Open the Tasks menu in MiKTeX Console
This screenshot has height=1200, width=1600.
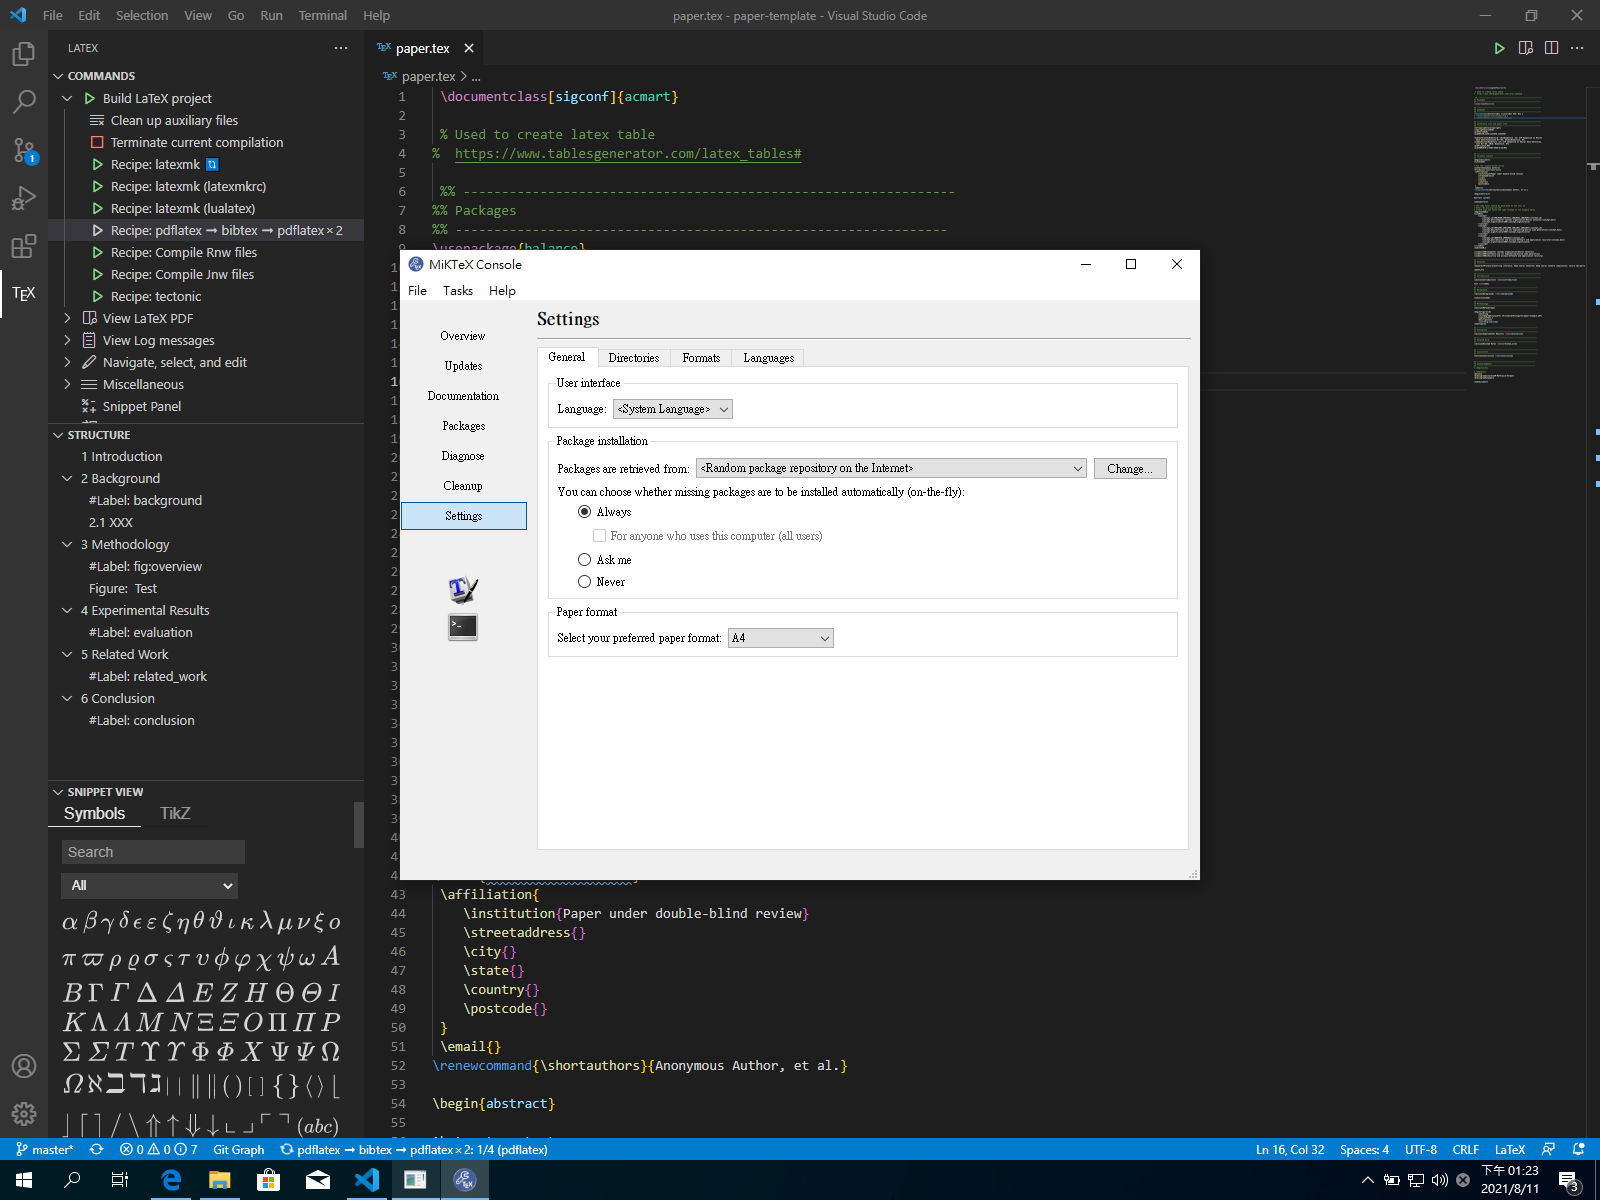pos(457,291)
